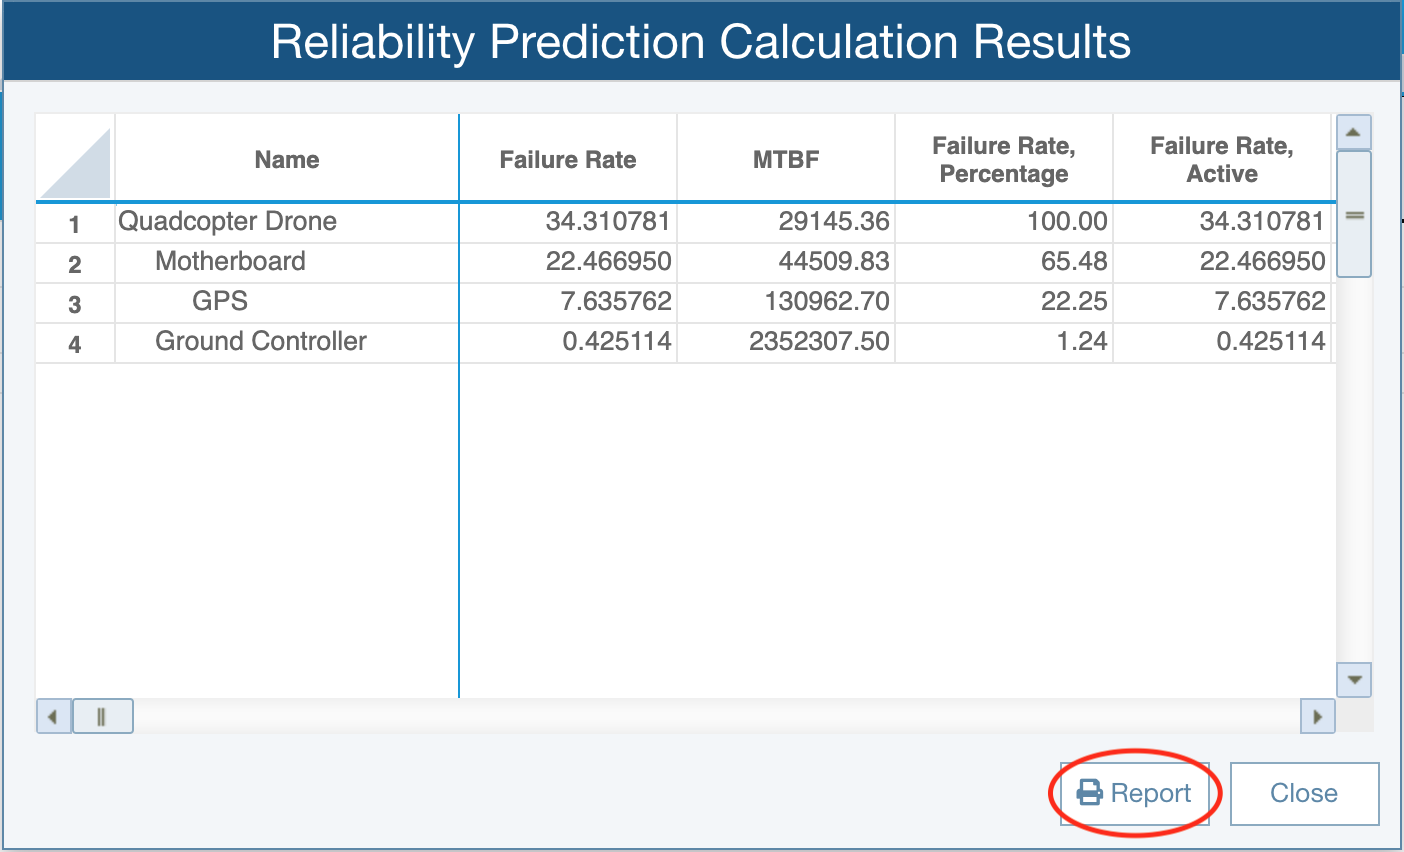Select the Motherboard row
The height and width of the screenshot is (852, 1404).
pos(231,262)
